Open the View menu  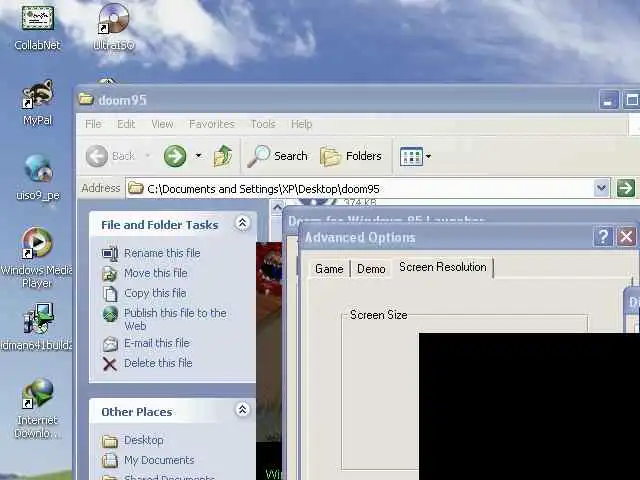pos(162,124)
